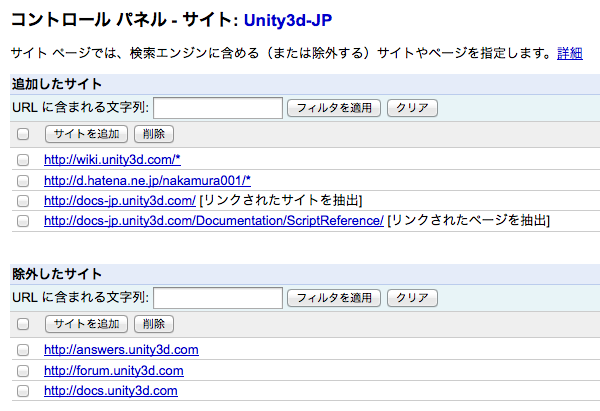Open the http://docs-jp.unity3d.com/ link
Image resolution: width=600 pixels, height=411 pixels.
coord(120,201)
